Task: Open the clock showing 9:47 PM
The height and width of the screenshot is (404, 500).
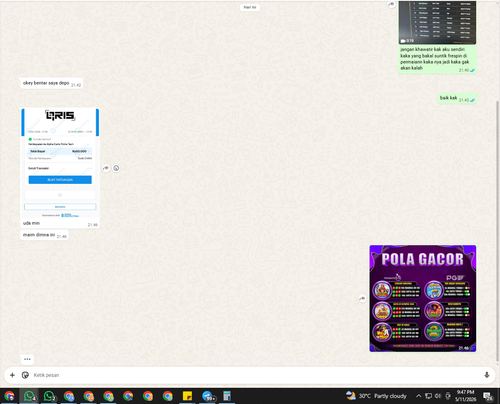Action: tap(465, 396)
